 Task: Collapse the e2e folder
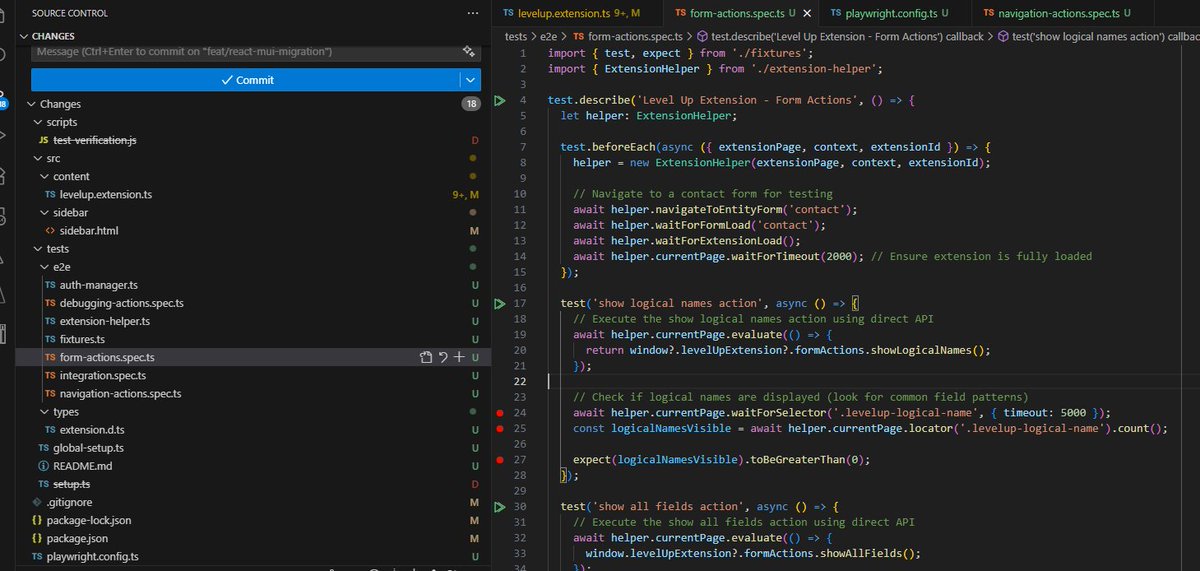coord(44,267)
